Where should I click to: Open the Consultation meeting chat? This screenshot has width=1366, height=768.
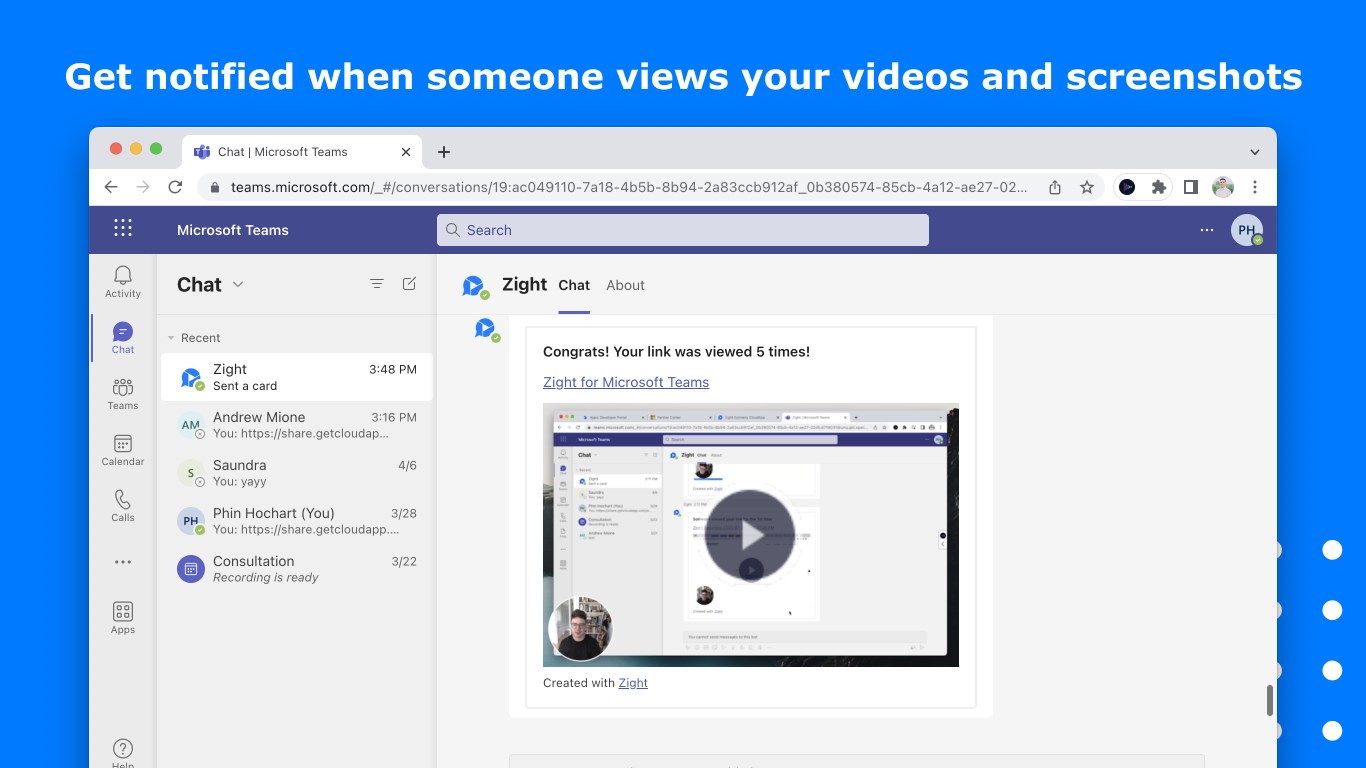tap(297, 569)
